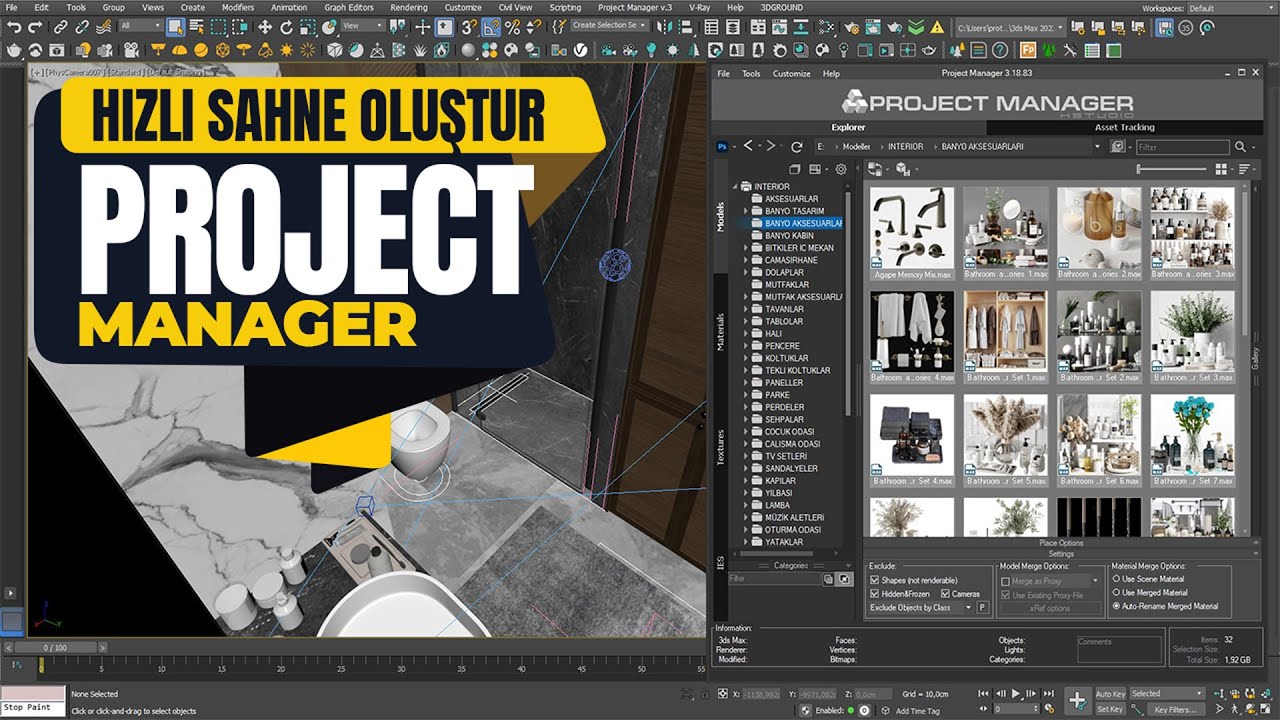Expand the Place Options rollout

point(1061,543)
